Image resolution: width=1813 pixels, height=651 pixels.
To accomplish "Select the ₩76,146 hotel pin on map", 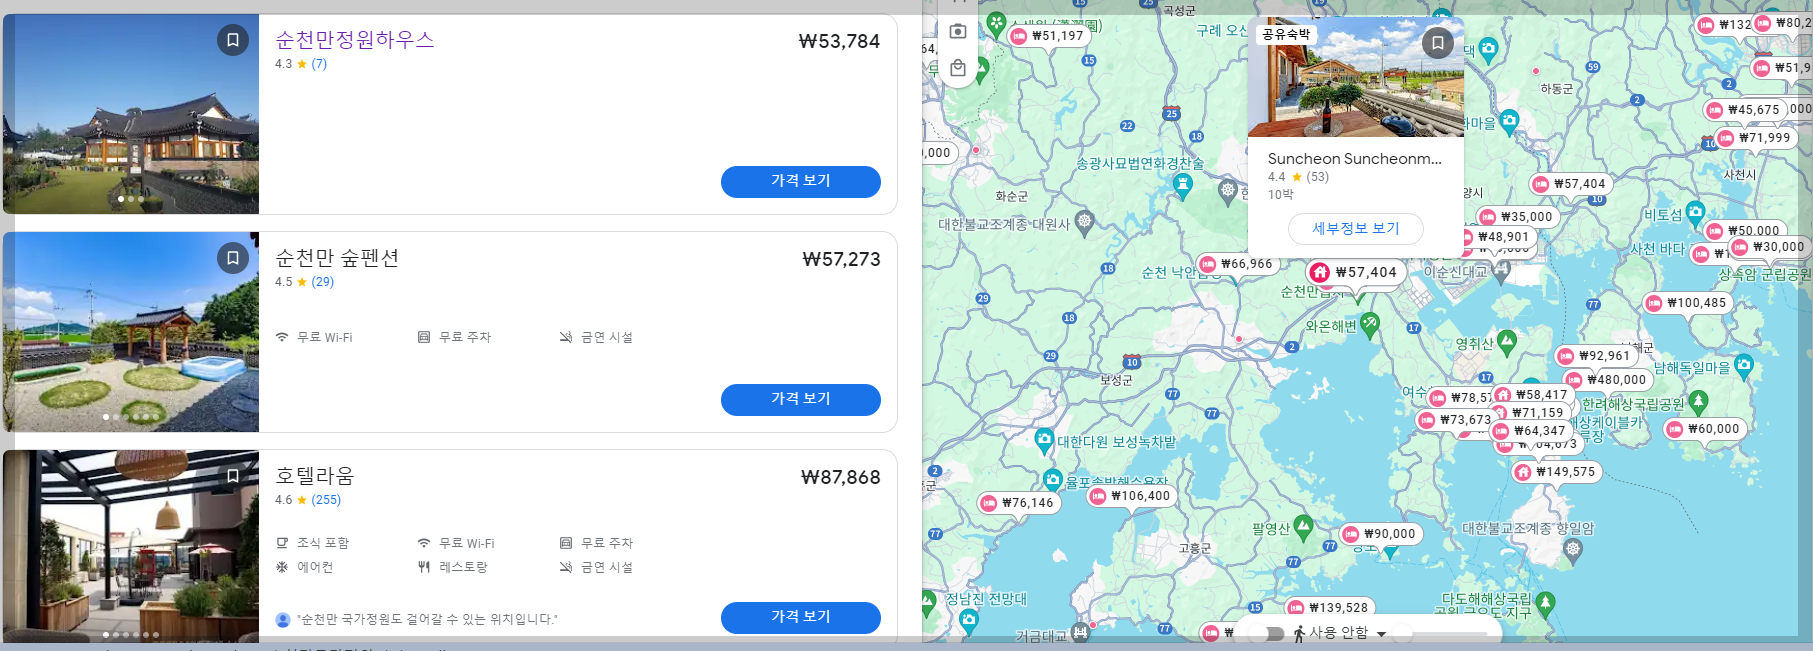I will point(1018,503).
